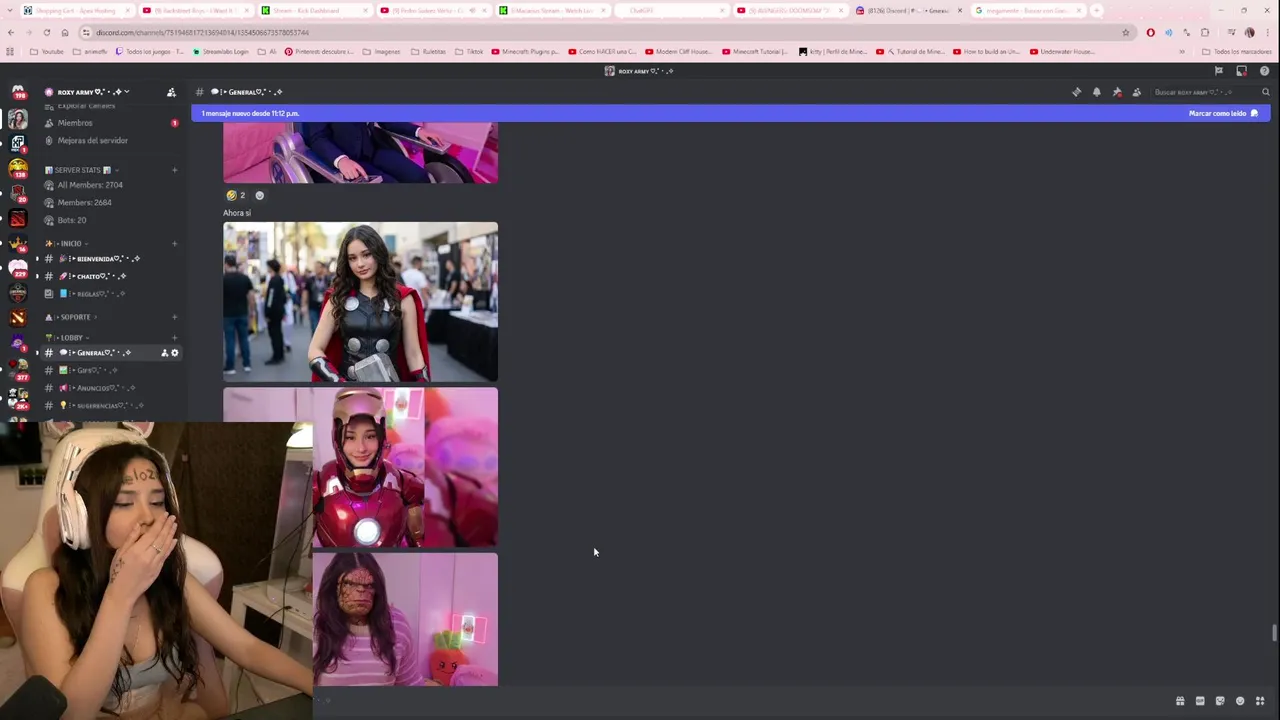The height and width of the screenshot is (720, 1280).
Task: Switch to Backstreet Boys YouTube tab
Action: (x=195, y=10)
